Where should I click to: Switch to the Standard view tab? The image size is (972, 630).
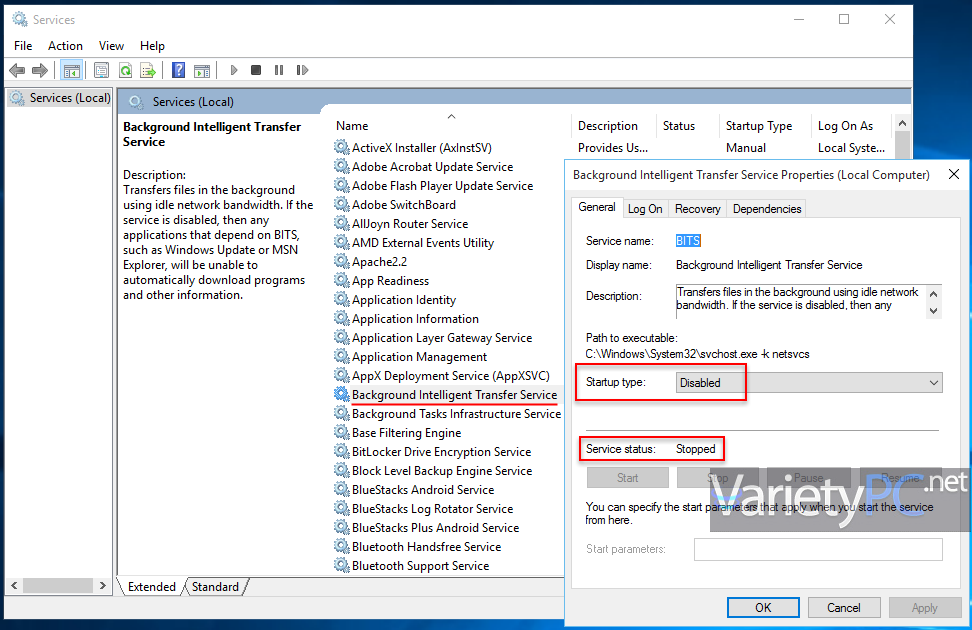(215, 587)
